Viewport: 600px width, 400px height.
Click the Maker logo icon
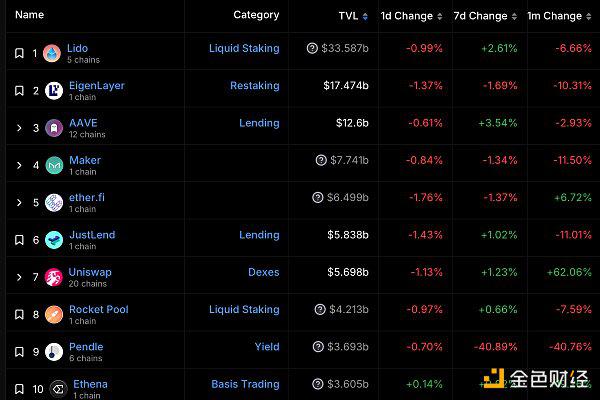[54, 165]
